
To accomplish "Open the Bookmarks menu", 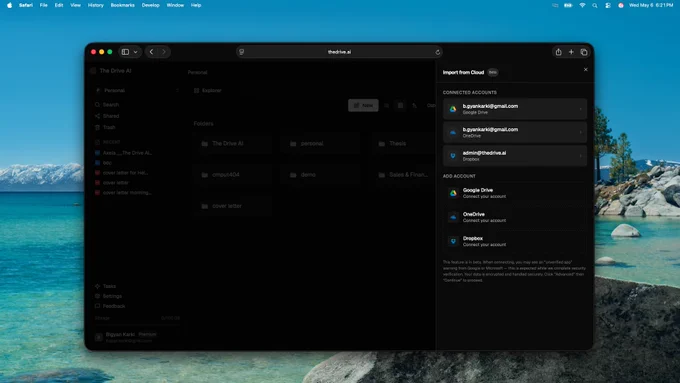I will [x=122, y=5].
